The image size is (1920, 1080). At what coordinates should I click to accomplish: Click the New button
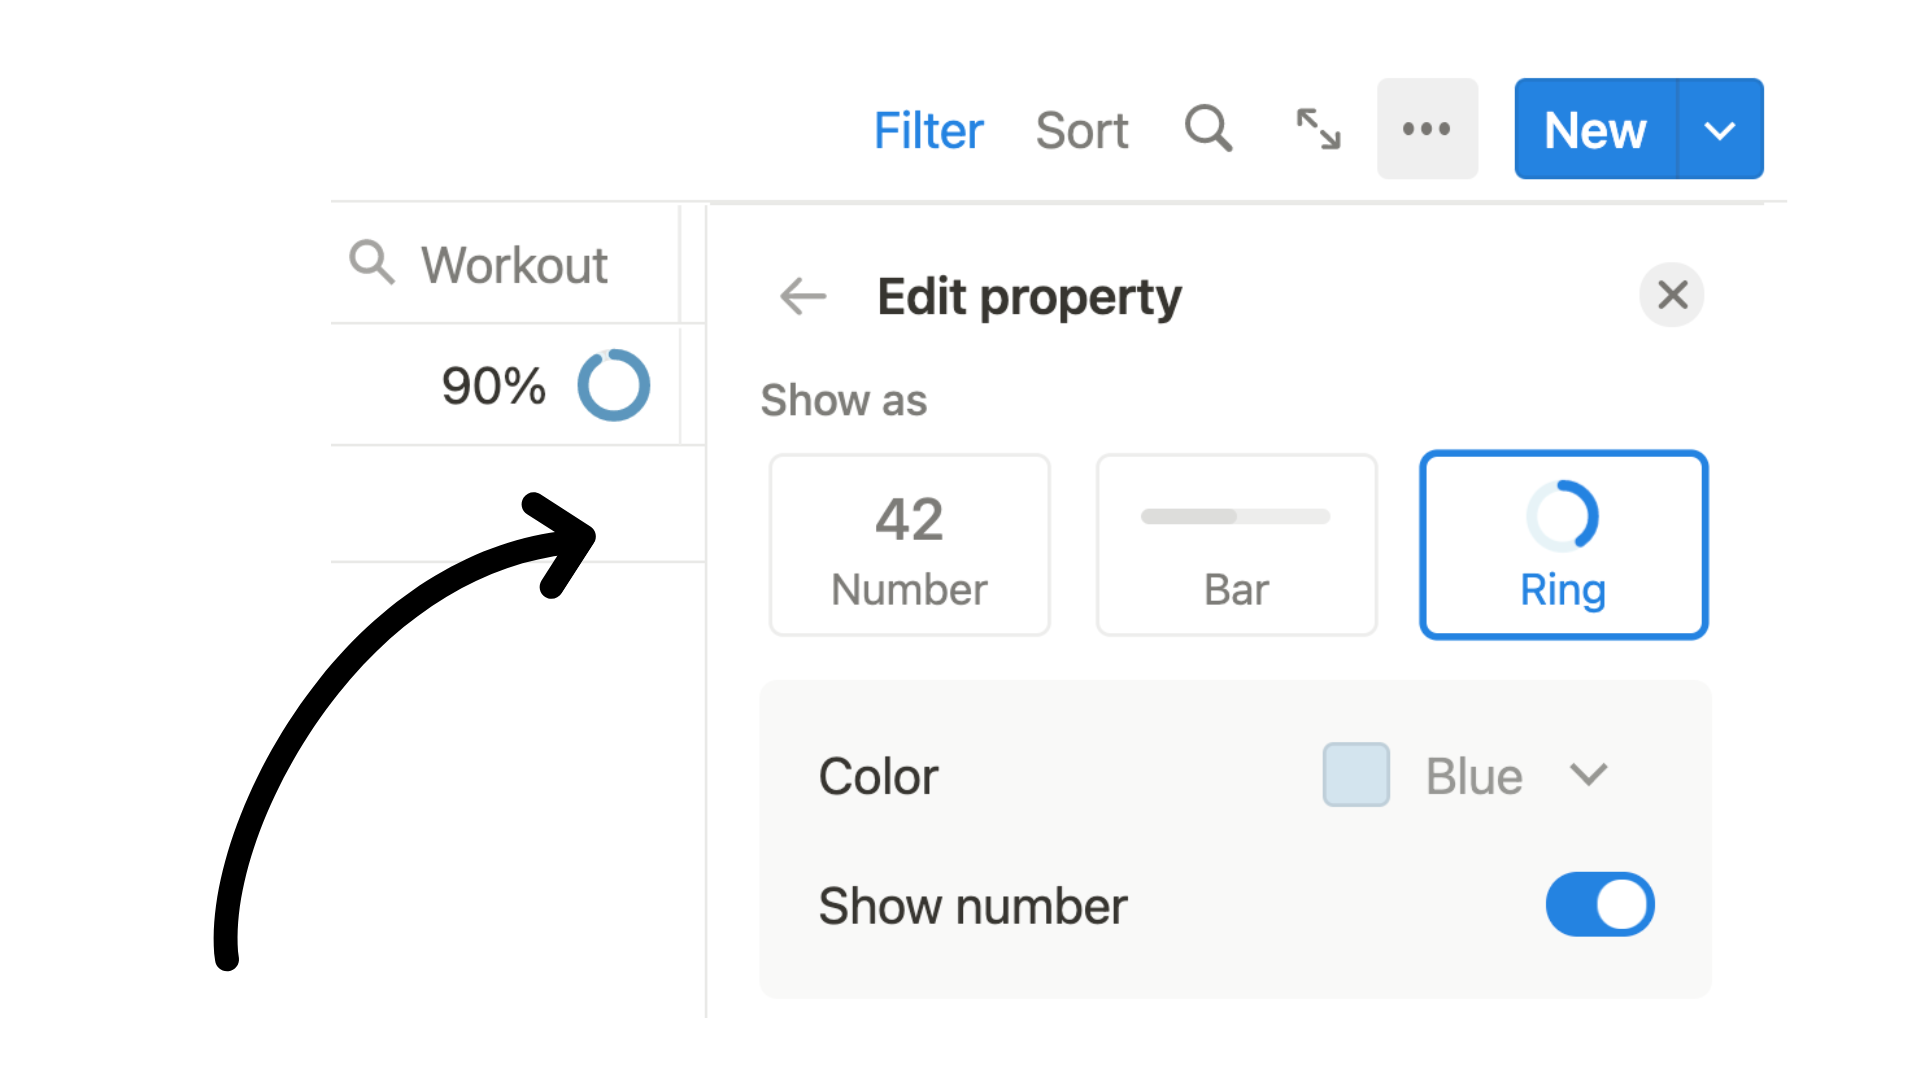click(x=1594, y=128)
